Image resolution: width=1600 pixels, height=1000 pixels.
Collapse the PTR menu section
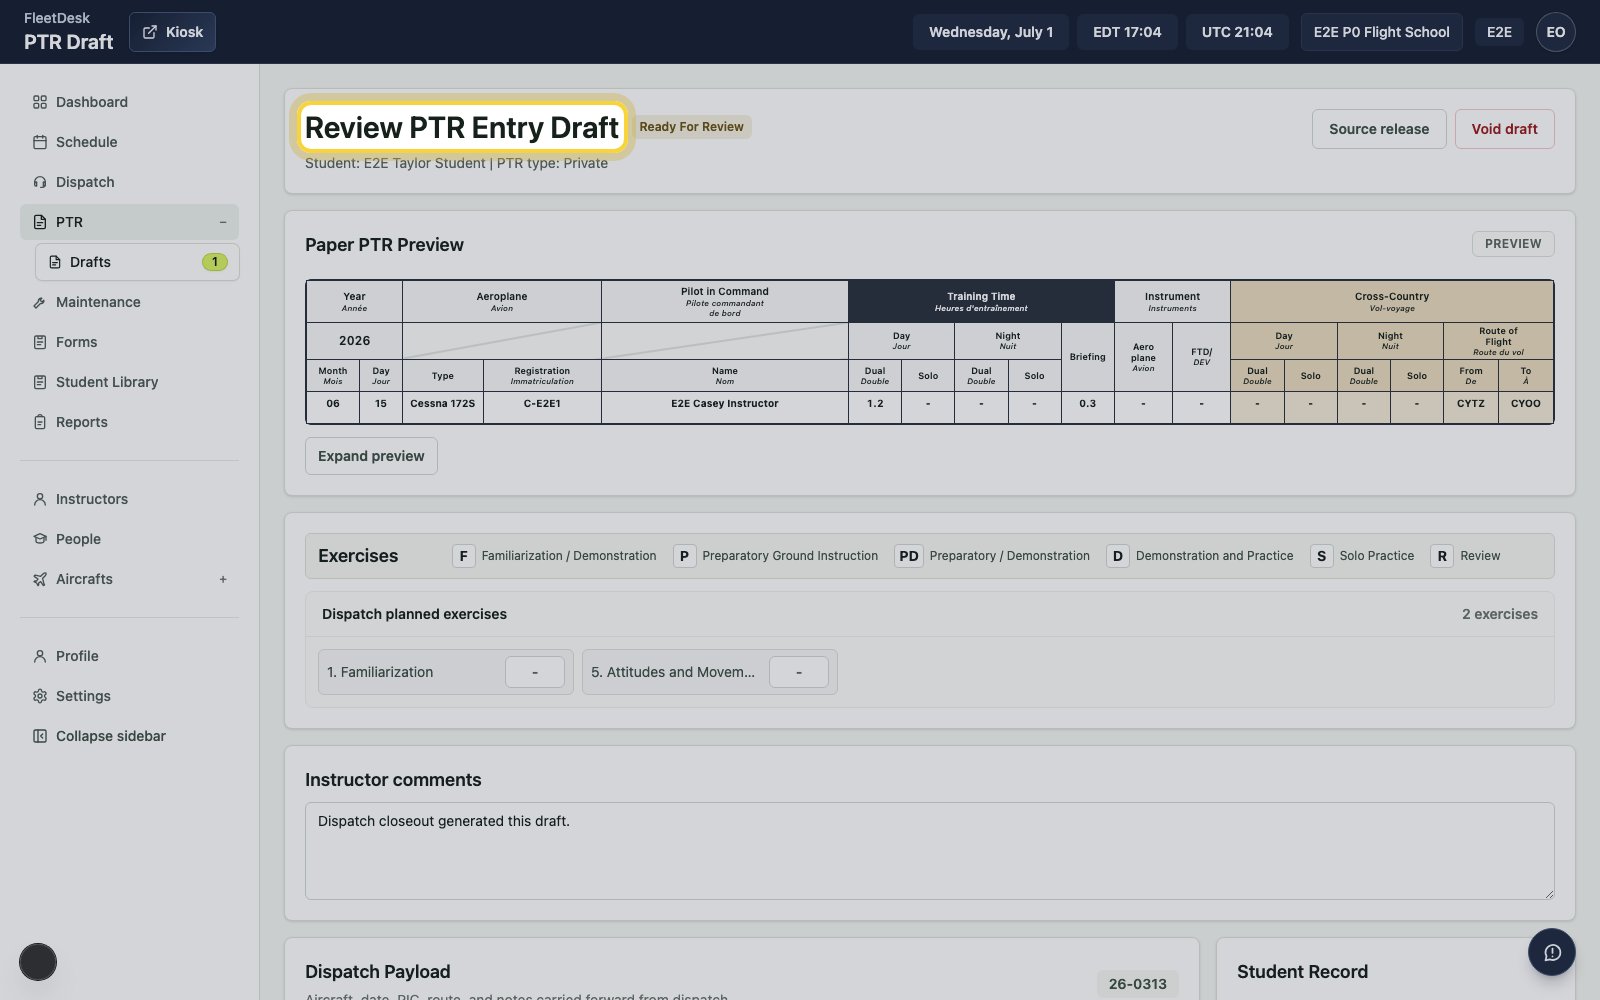tap(223, 222)
